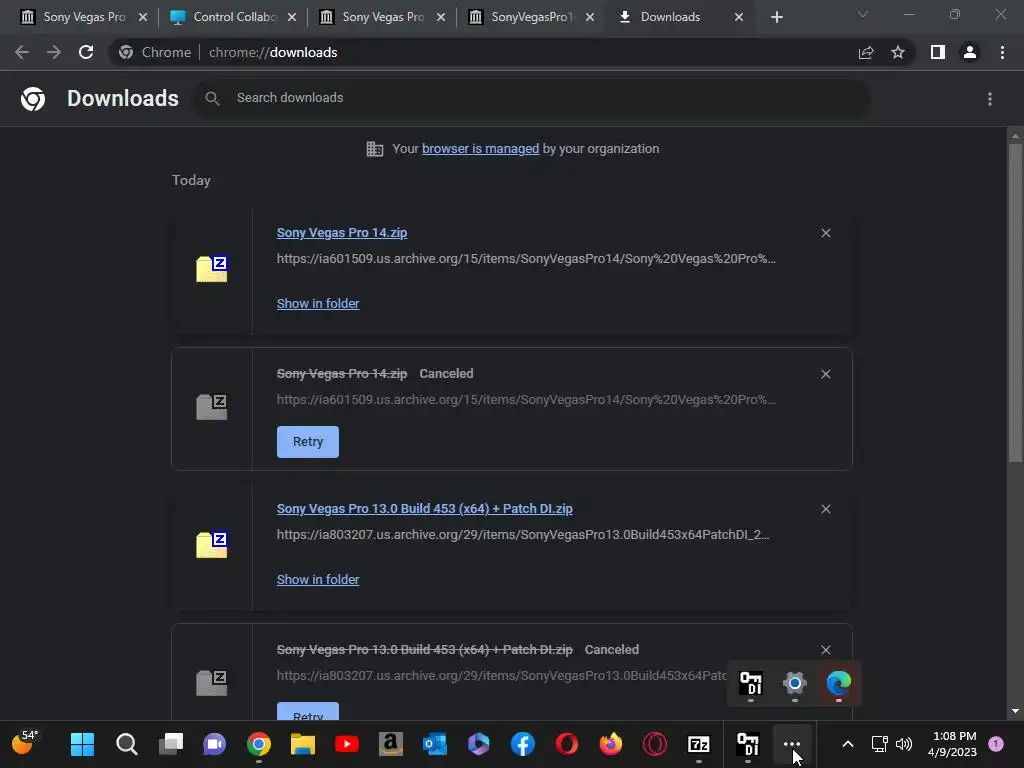Open settings gear app in overflow popup
Screen dimensions: 1024x768
click(x=795, y=683)
